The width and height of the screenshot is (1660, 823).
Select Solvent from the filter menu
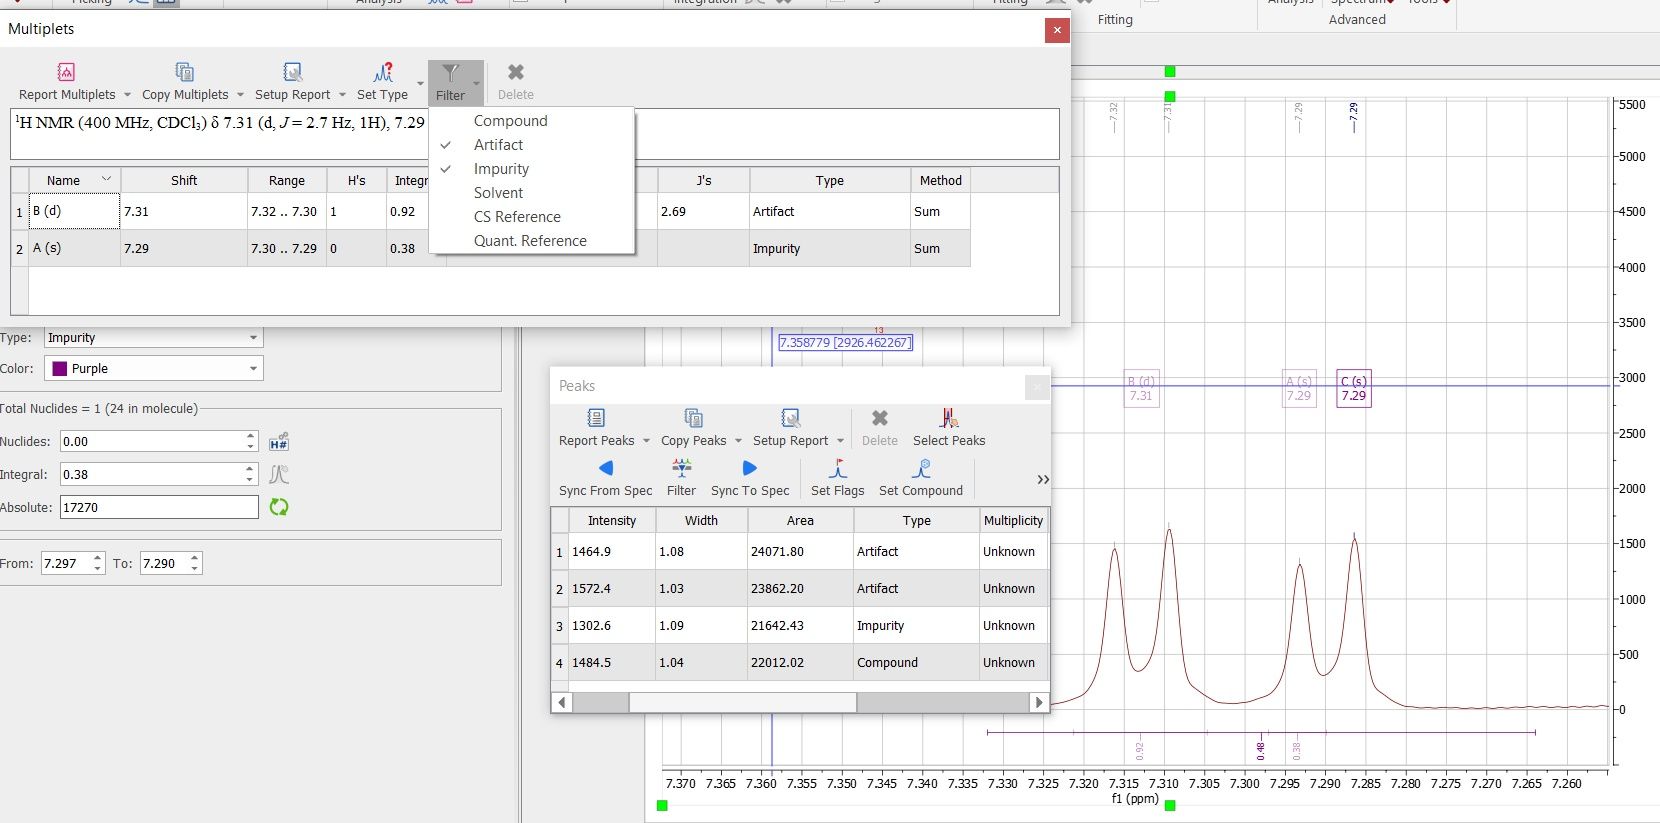click(498, 193)
